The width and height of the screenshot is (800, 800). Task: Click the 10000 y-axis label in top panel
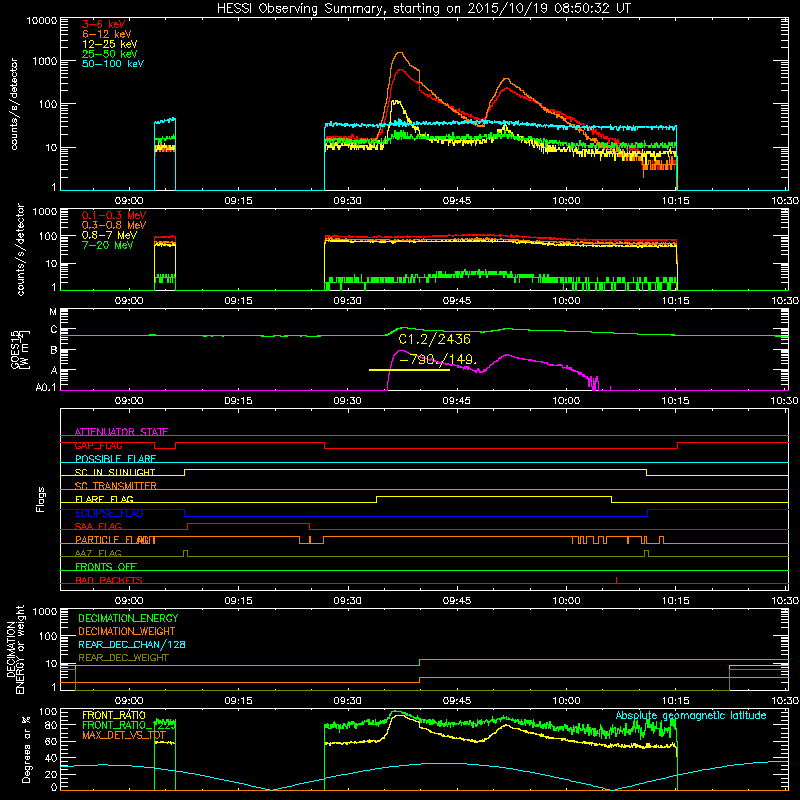[42, 20]
